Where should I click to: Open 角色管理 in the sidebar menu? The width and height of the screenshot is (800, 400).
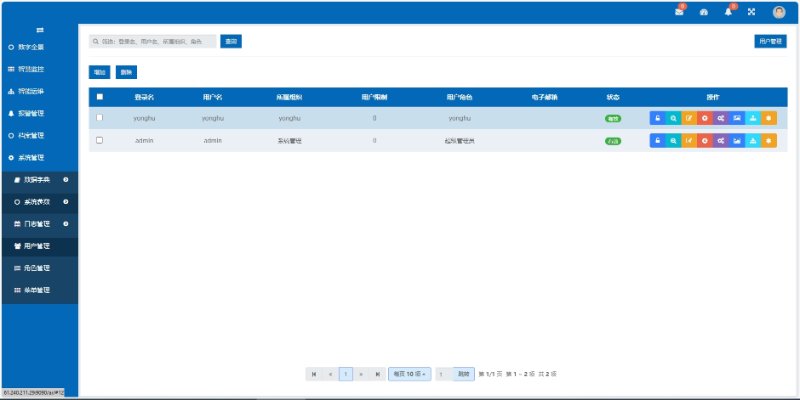pos(38,268)
